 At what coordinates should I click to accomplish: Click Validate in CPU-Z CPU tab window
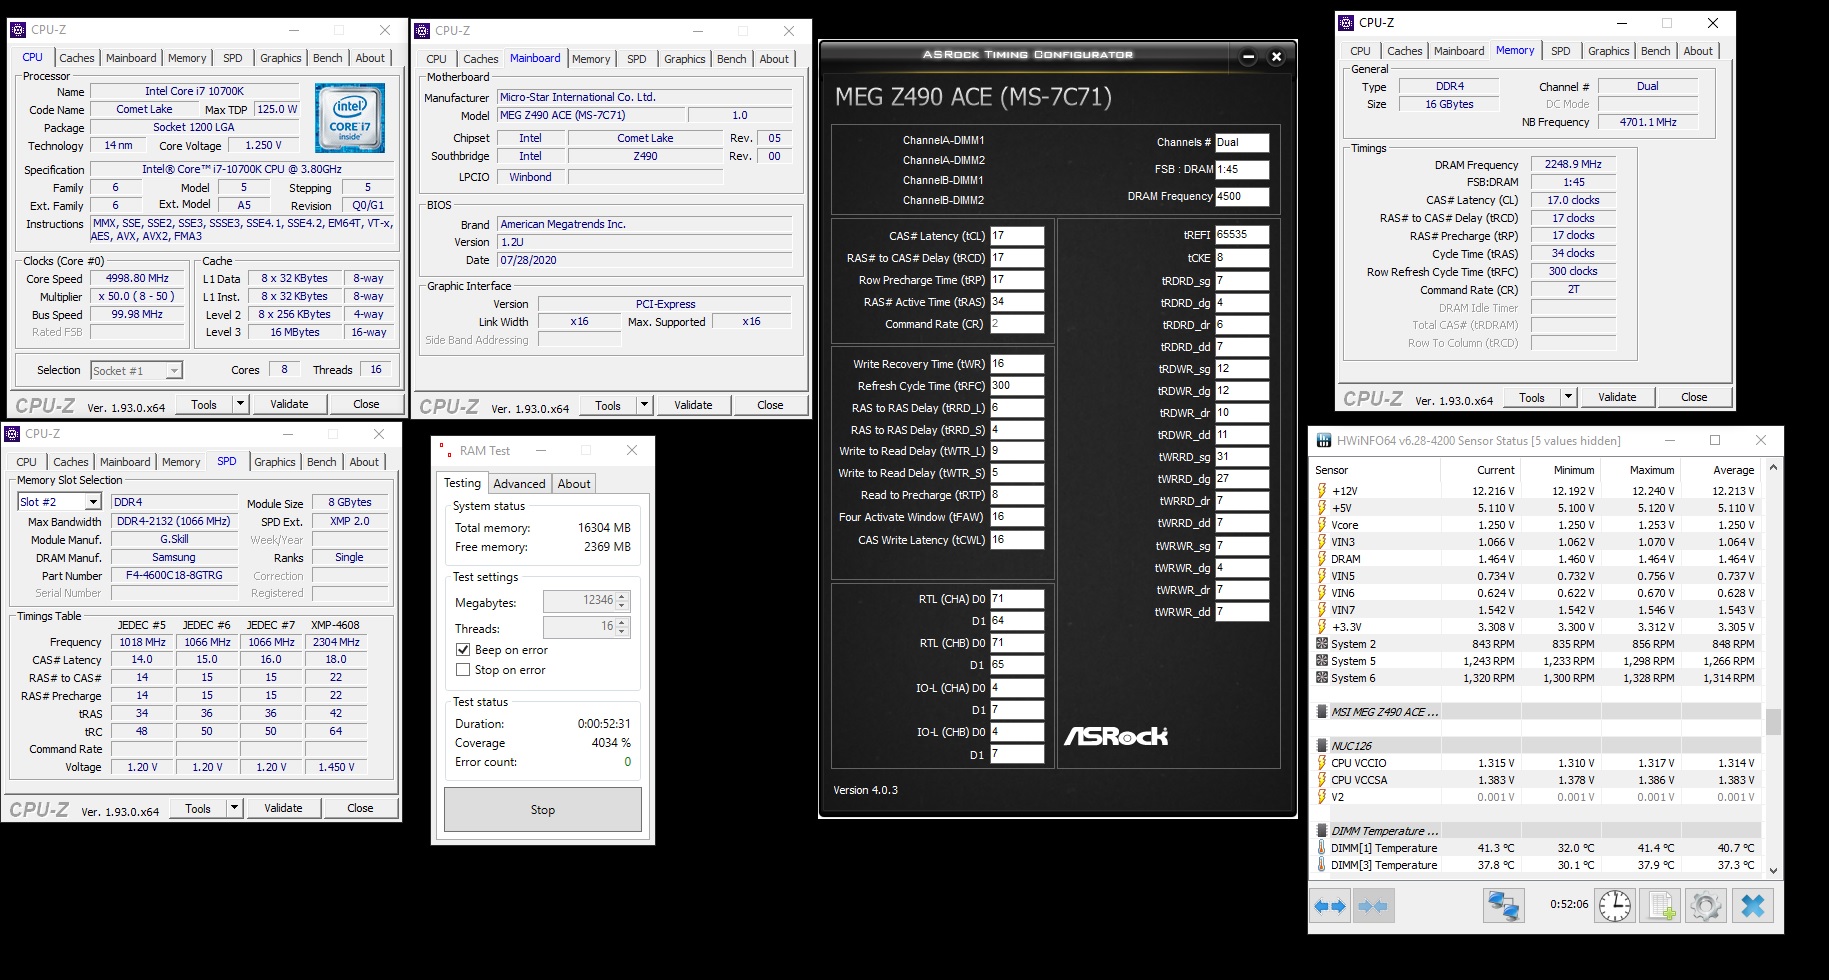click(289, 404)
